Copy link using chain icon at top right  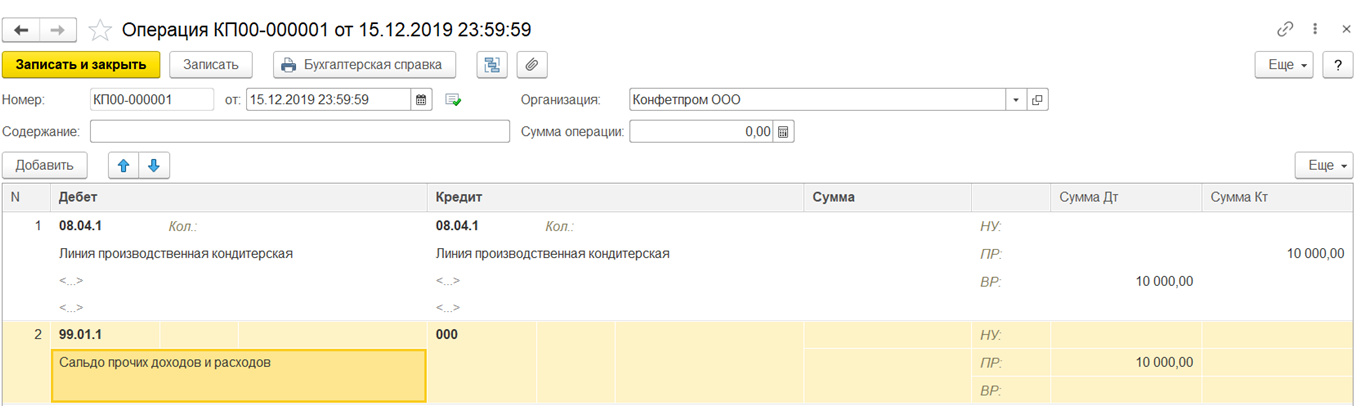pyautogui.click(x=1286, y=30)
